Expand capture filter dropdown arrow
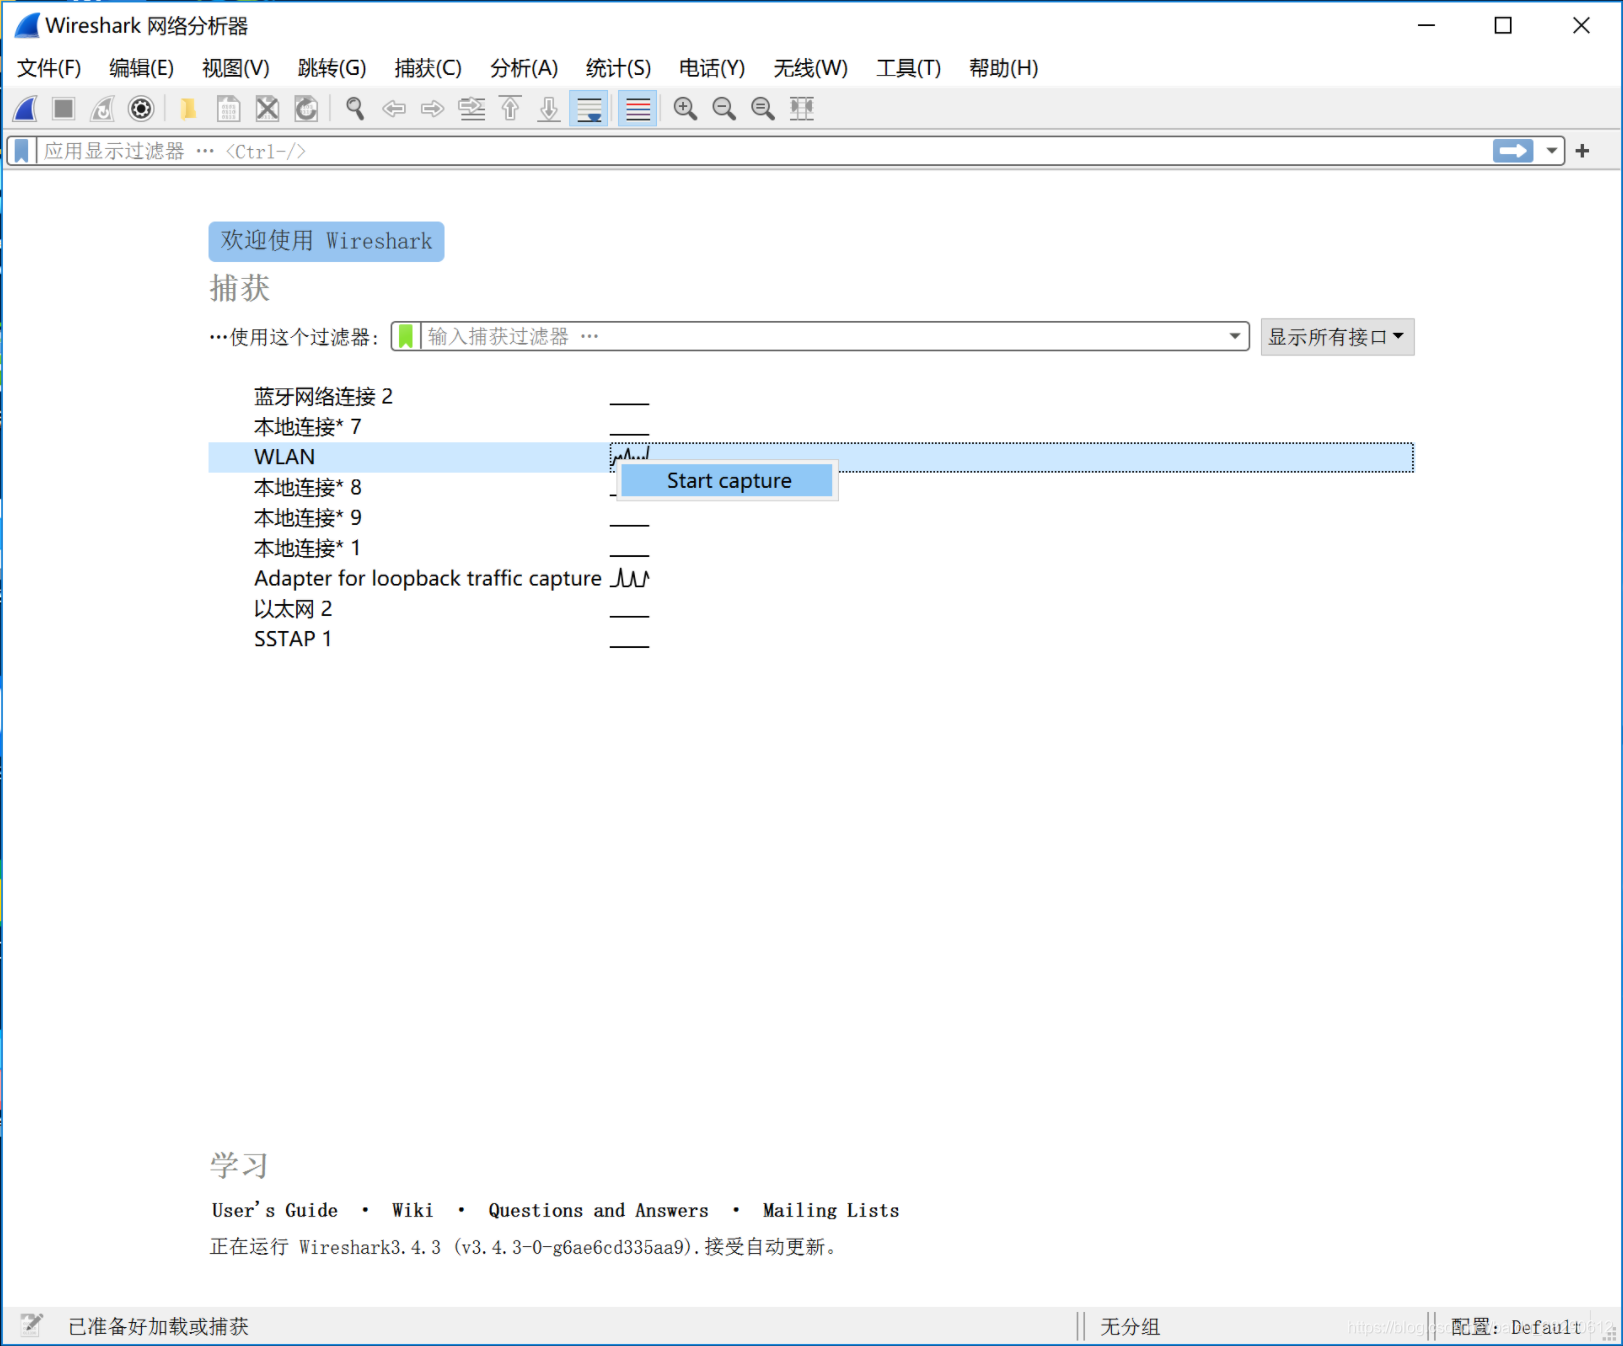This screenshot has width=1623, height=1346. [1235, 337]
